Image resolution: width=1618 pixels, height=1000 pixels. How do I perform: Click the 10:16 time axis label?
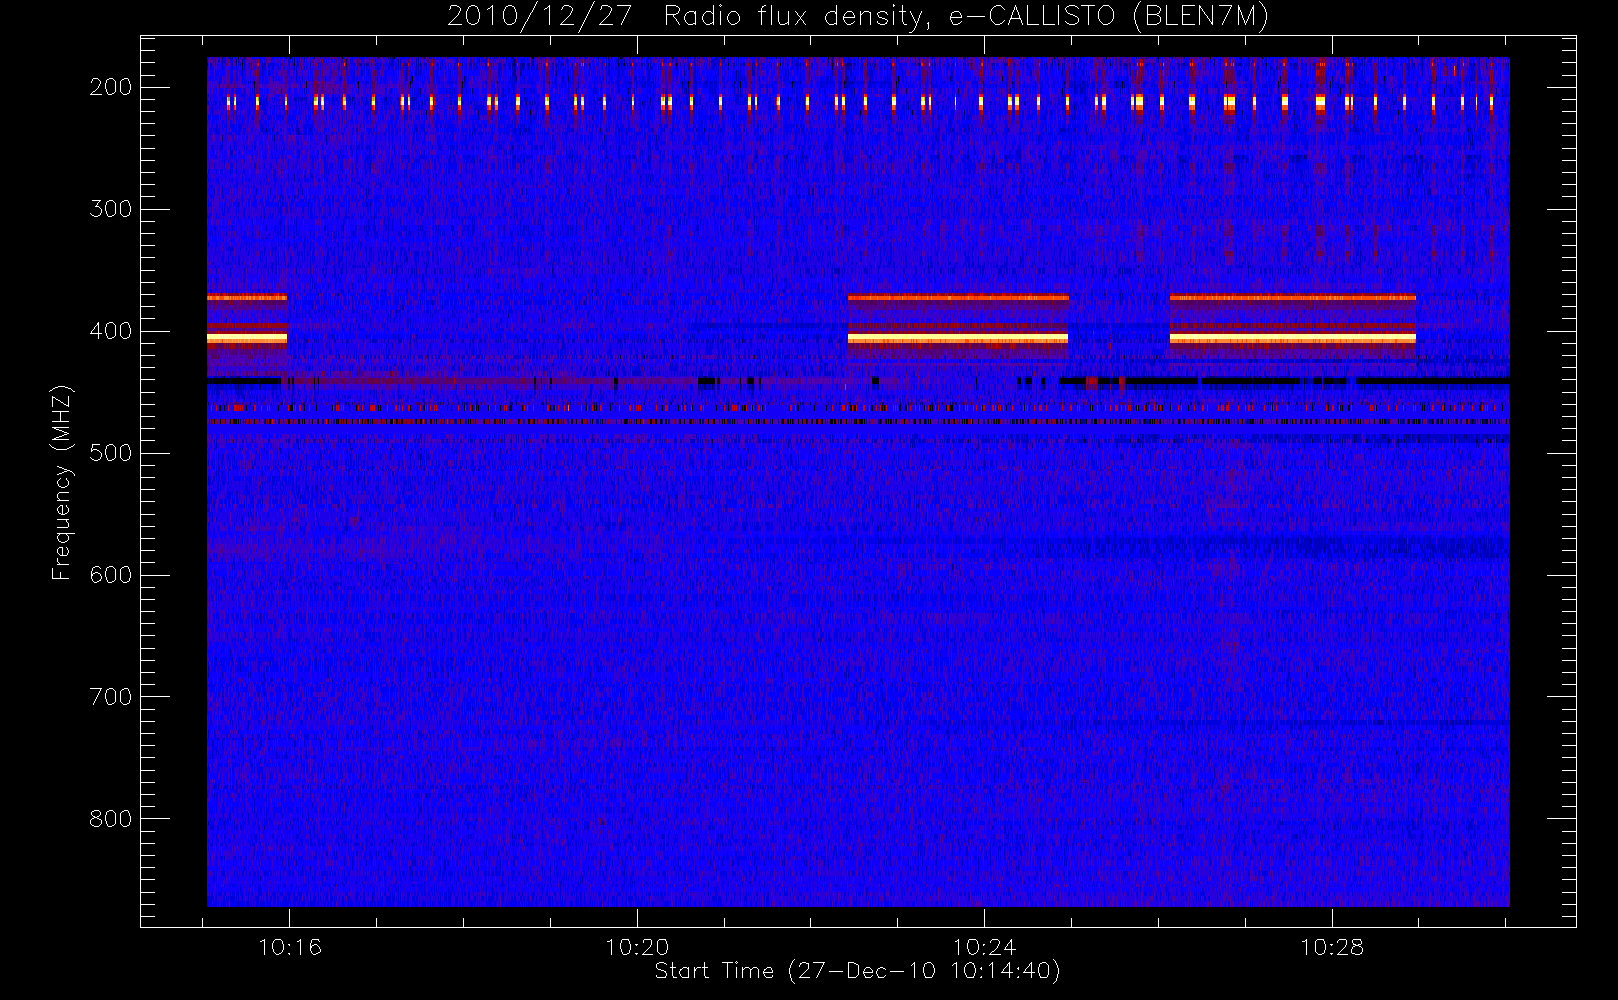coord(290,947)
